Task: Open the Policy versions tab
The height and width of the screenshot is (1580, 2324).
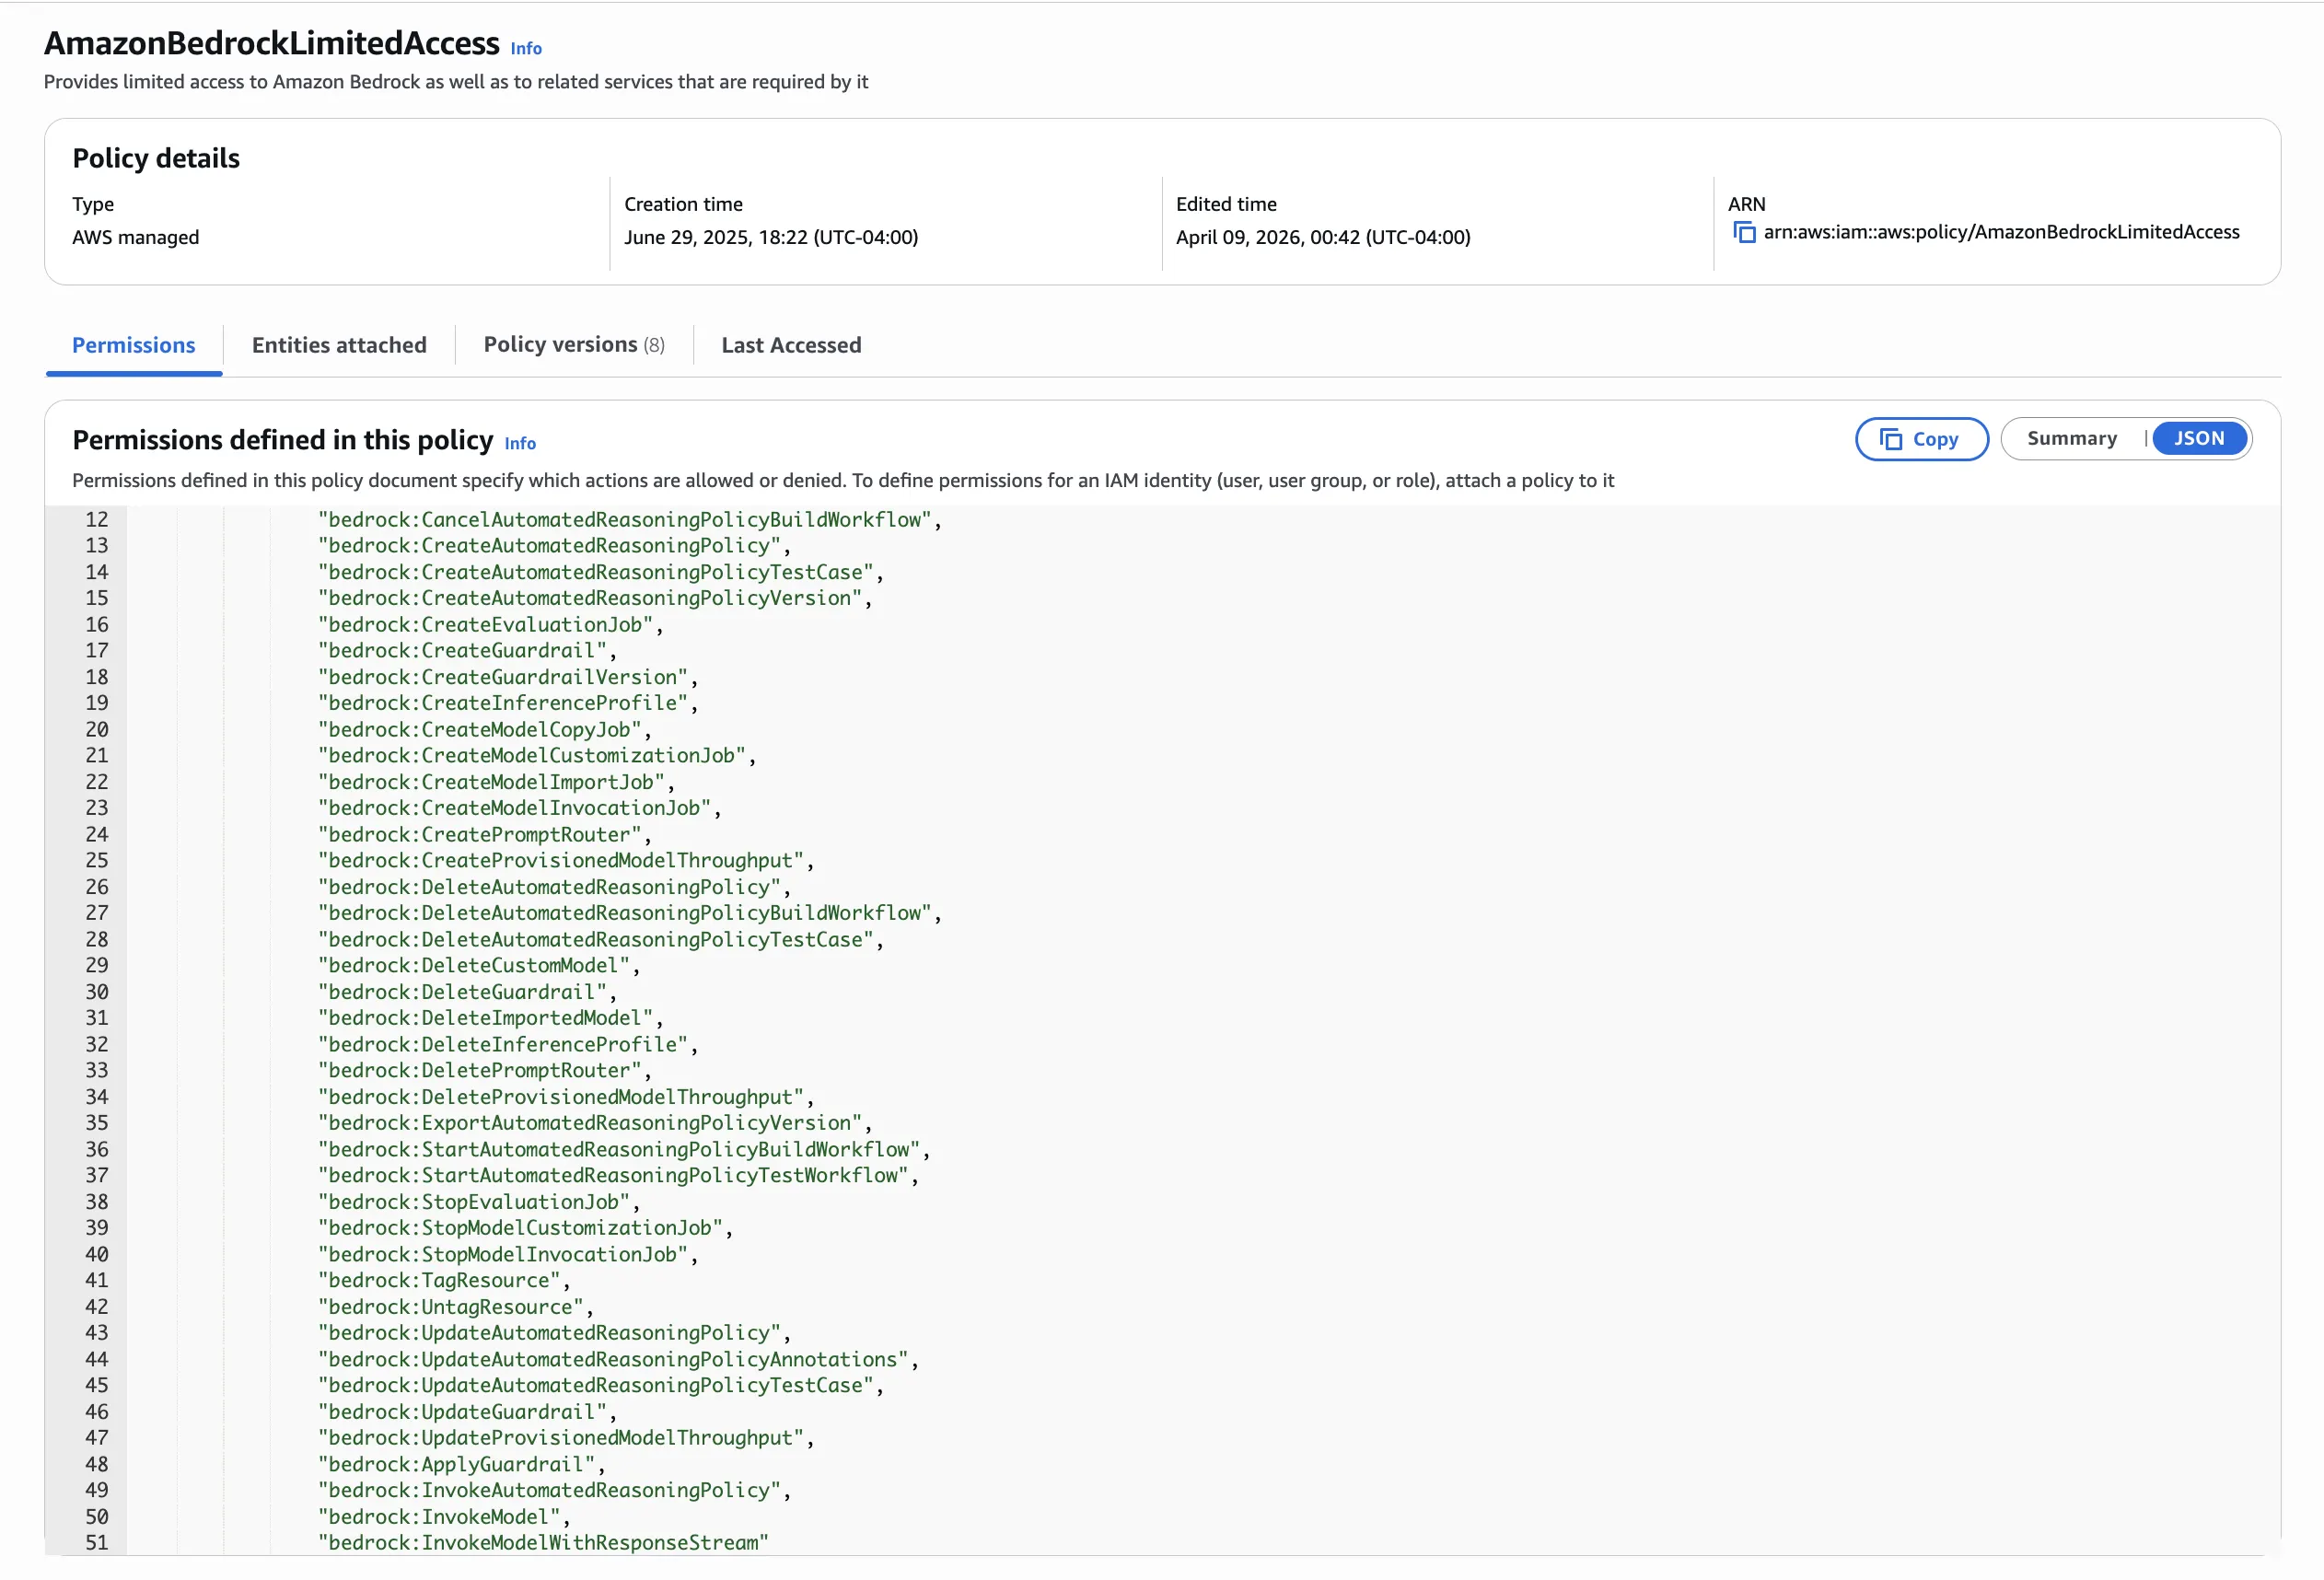Action: tap(574, 346)
